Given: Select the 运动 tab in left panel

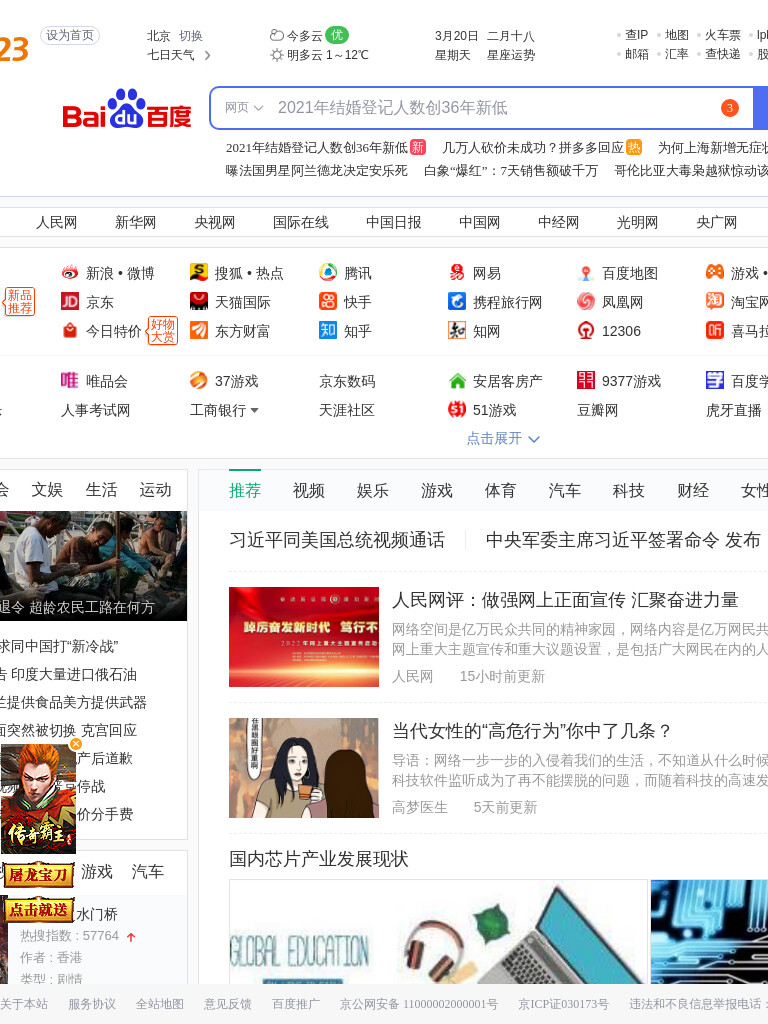Looking at the screenshot, I should (x=155, y=490).
